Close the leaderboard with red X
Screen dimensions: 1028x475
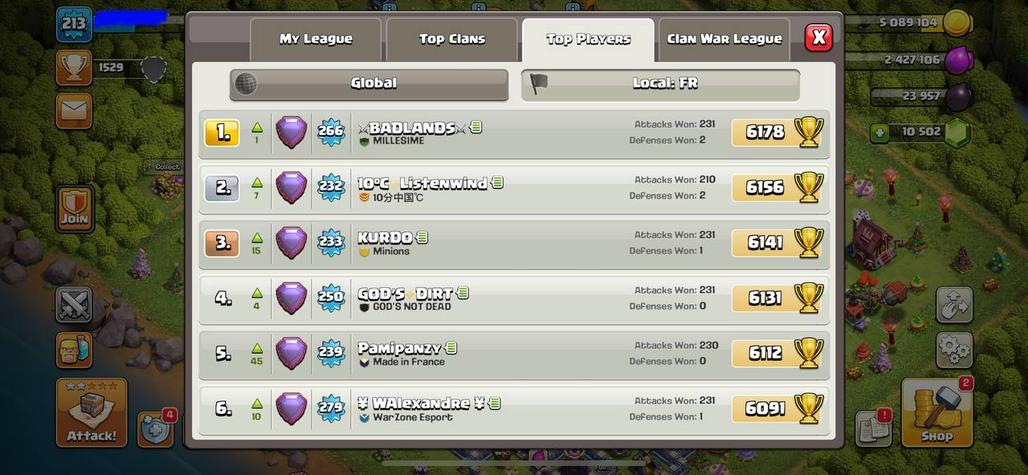tap(819, 37)
